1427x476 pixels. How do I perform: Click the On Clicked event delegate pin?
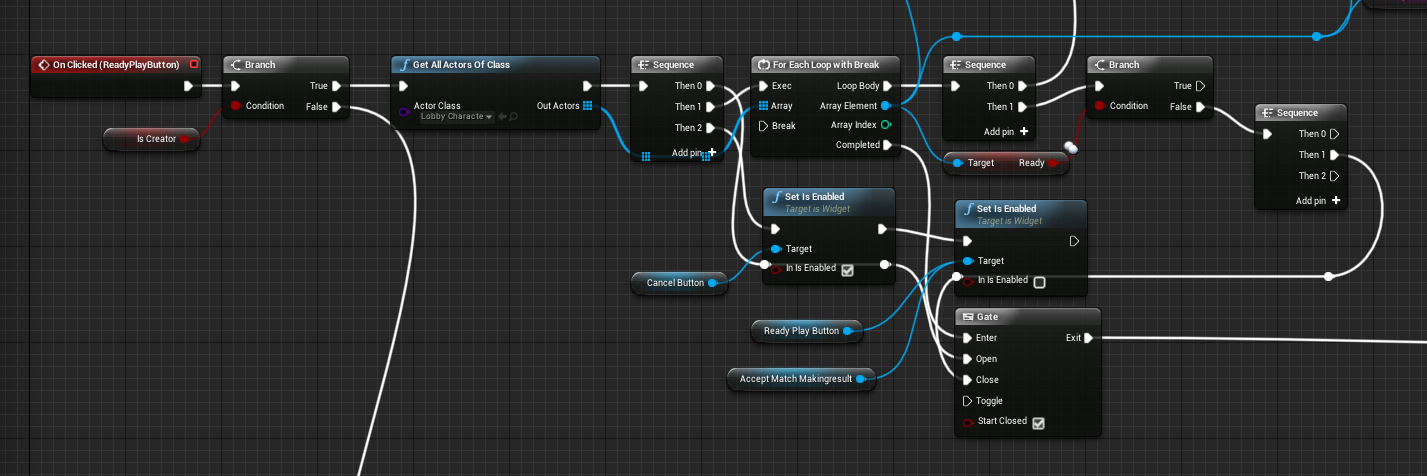[194, 65]
